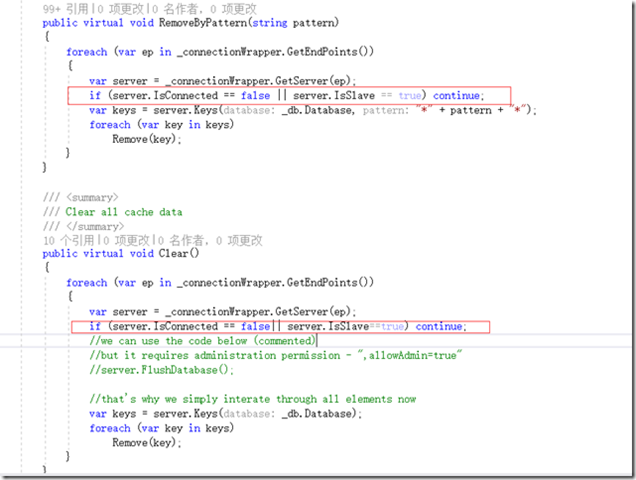Screen dimensions: 636x480
Task: Click 'public virtual void' before RemoveByPattern
Action: pyautogui.click(x=98, y=23)
